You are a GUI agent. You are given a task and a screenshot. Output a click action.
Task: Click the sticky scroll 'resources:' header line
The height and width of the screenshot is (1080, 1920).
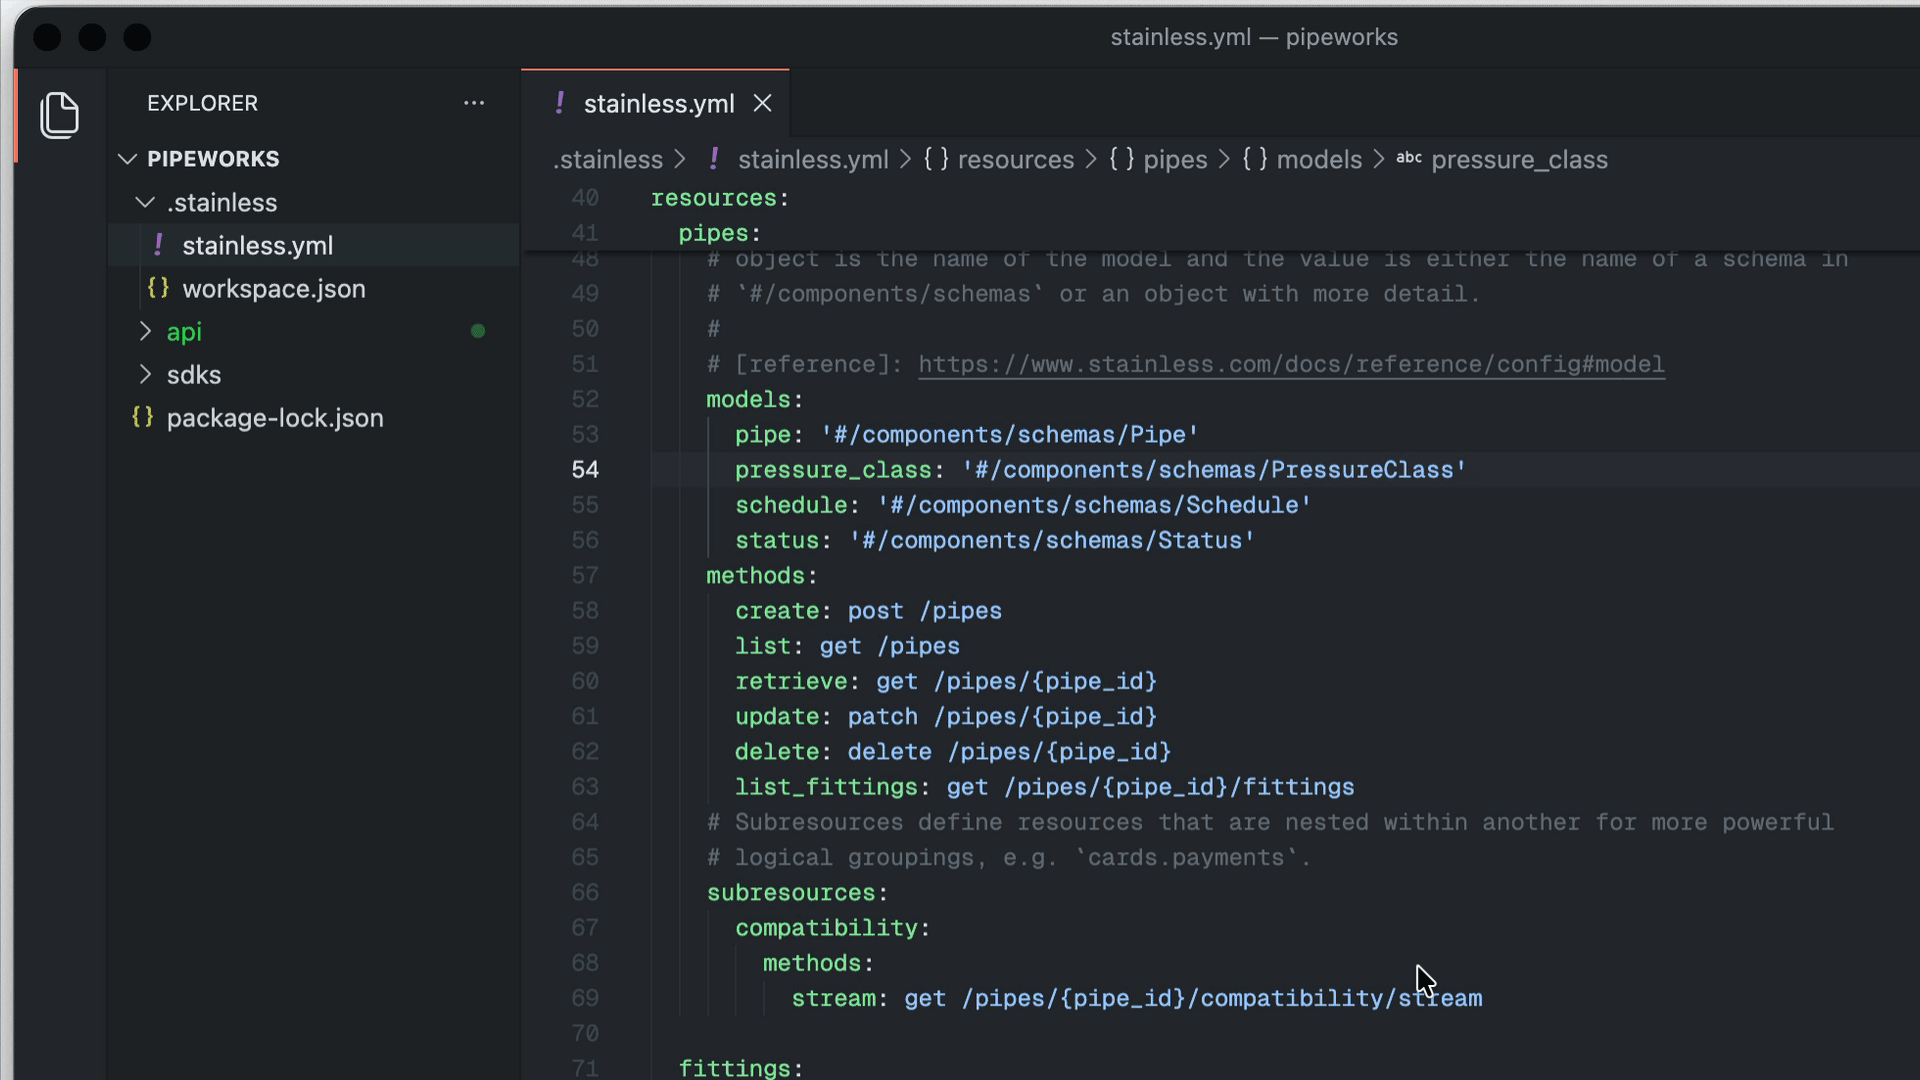pyautogui.click(x=713, y=198)
